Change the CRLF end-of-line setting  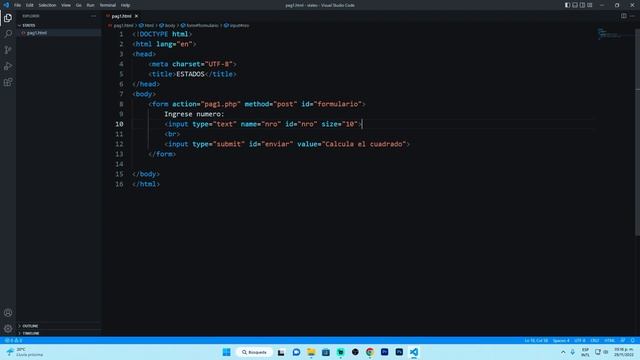coord(595,340)
